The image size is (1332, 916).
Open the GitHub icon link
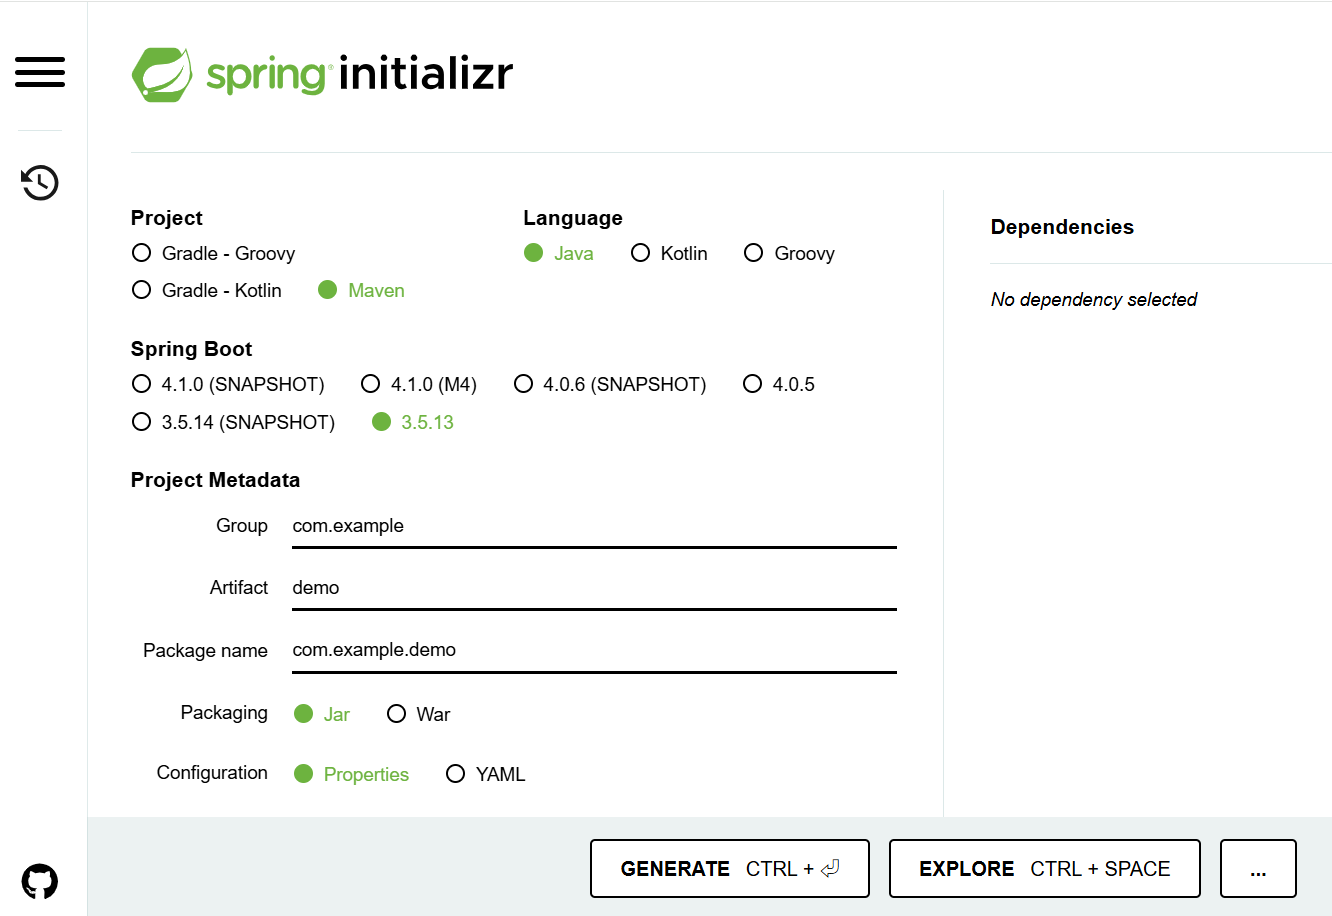point(40,881)
